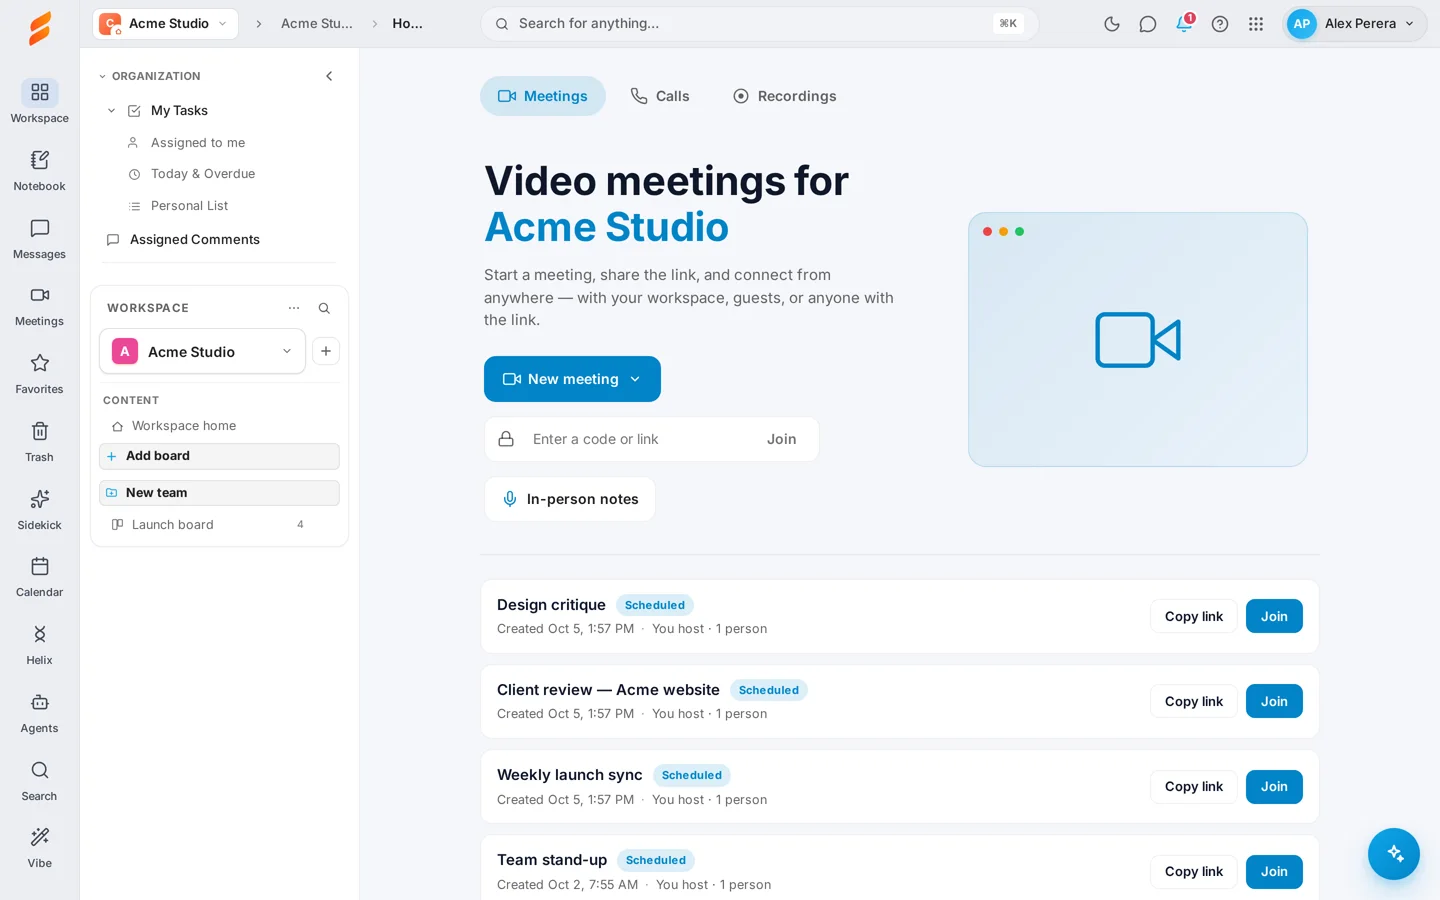Join the Weekly launch sync meeting

(1274, 787)
